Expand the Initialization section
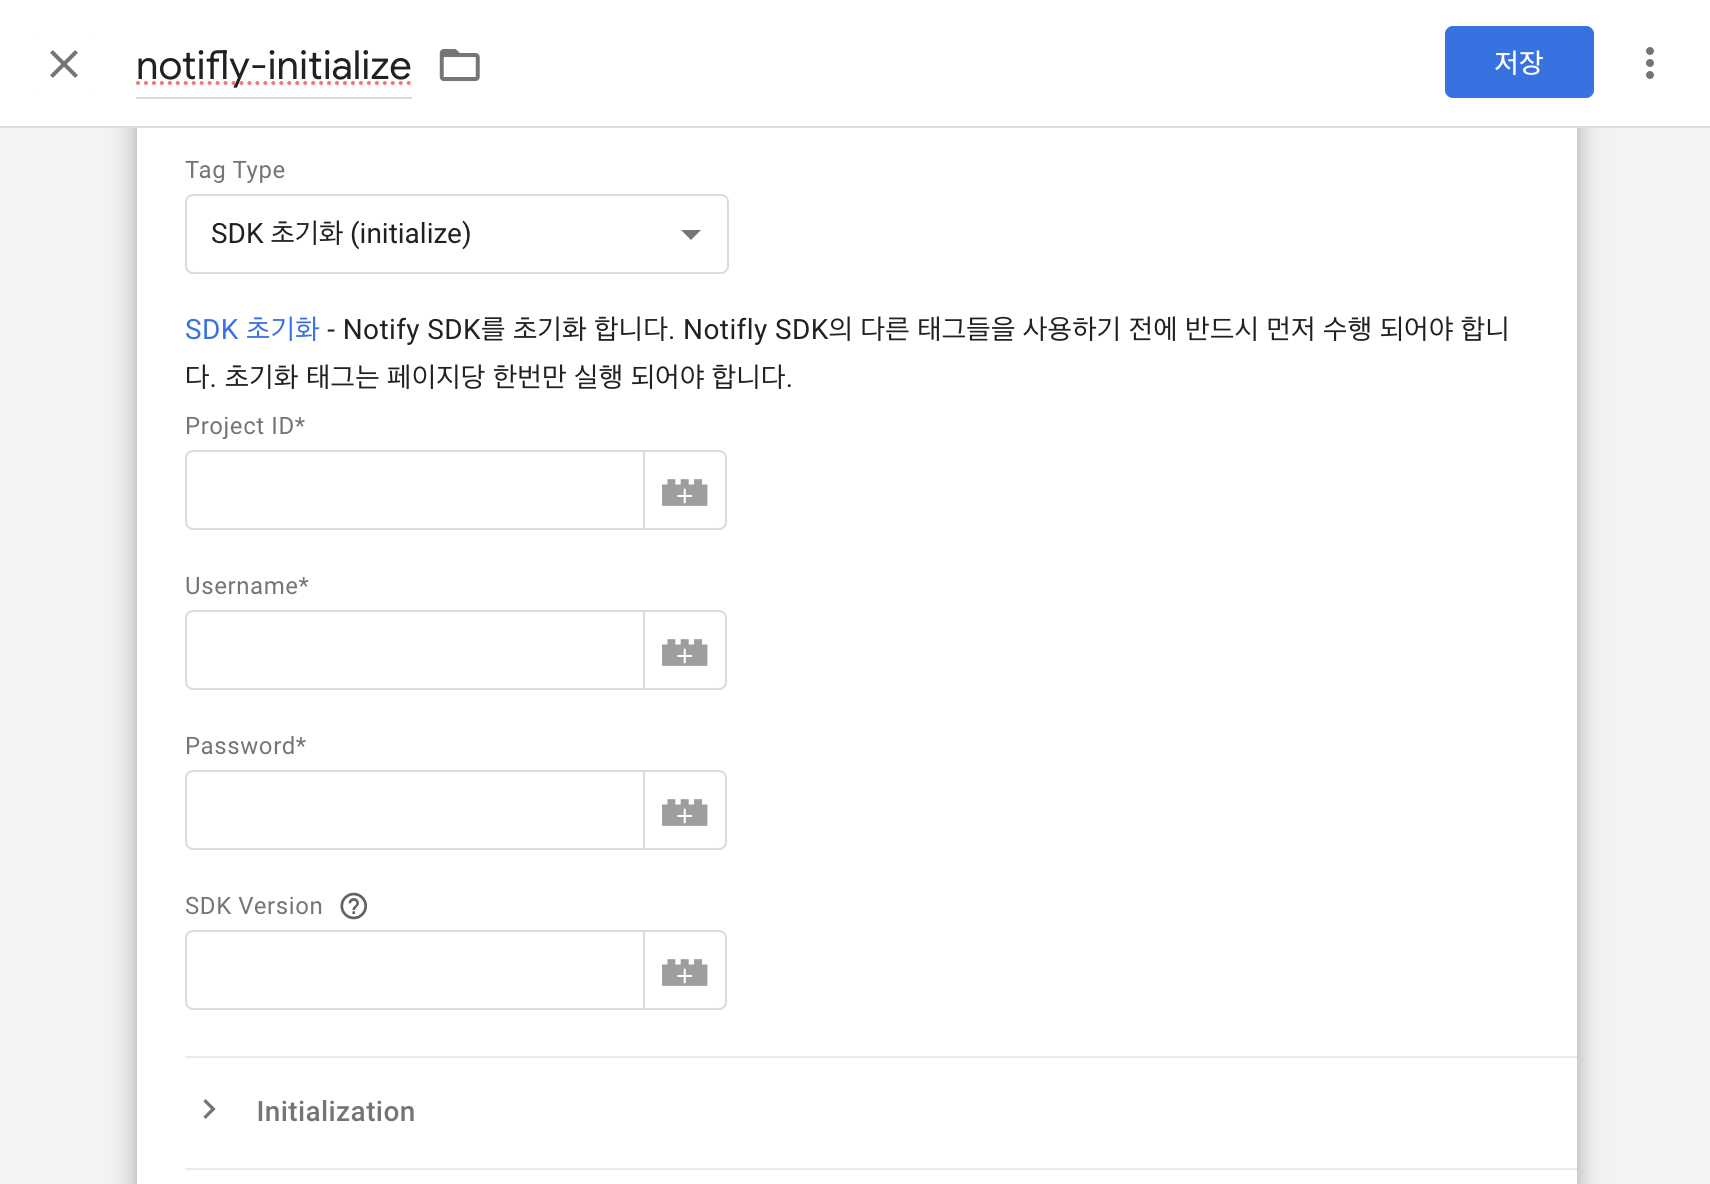Screen dimensions: 1710x1184 click(209, 1109)
